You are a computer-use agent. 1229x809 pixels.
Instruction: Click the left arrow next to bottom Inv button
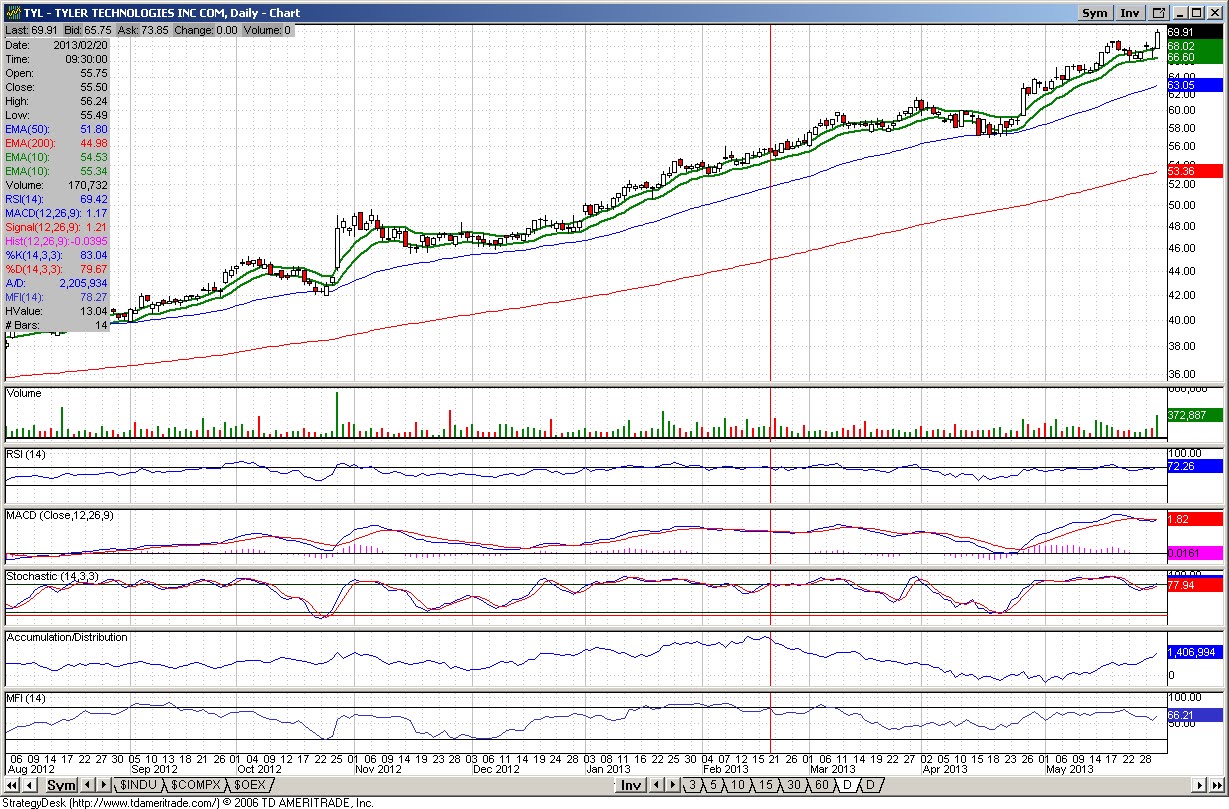pyautogui.click(x=655, y=785)
